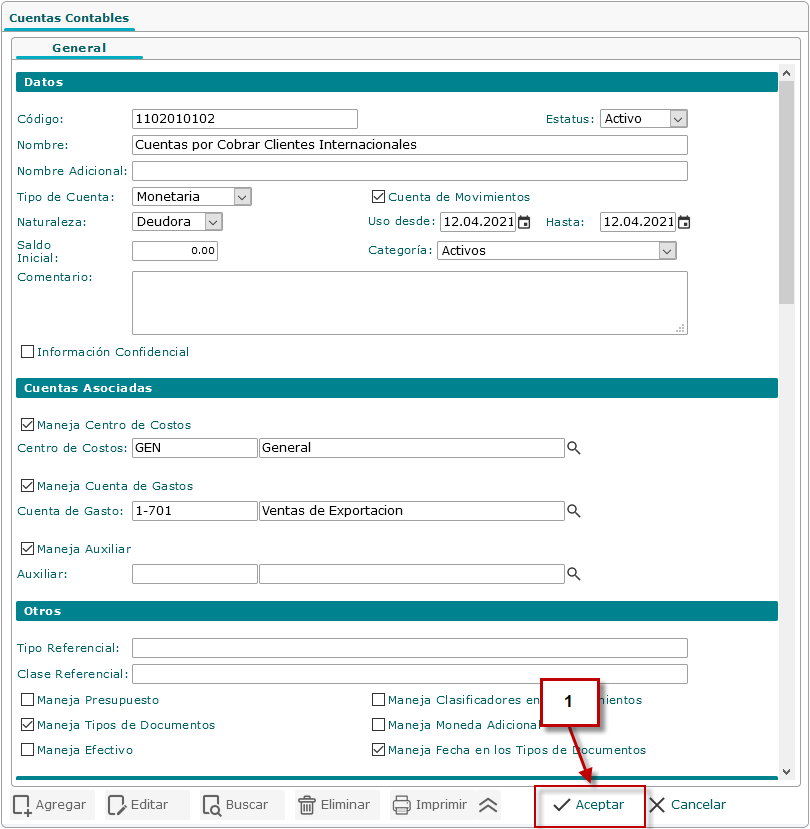Collapse toolbar with double chevron icon
The width and height of the screenshot is (810, 829).
tap(488, 805)
